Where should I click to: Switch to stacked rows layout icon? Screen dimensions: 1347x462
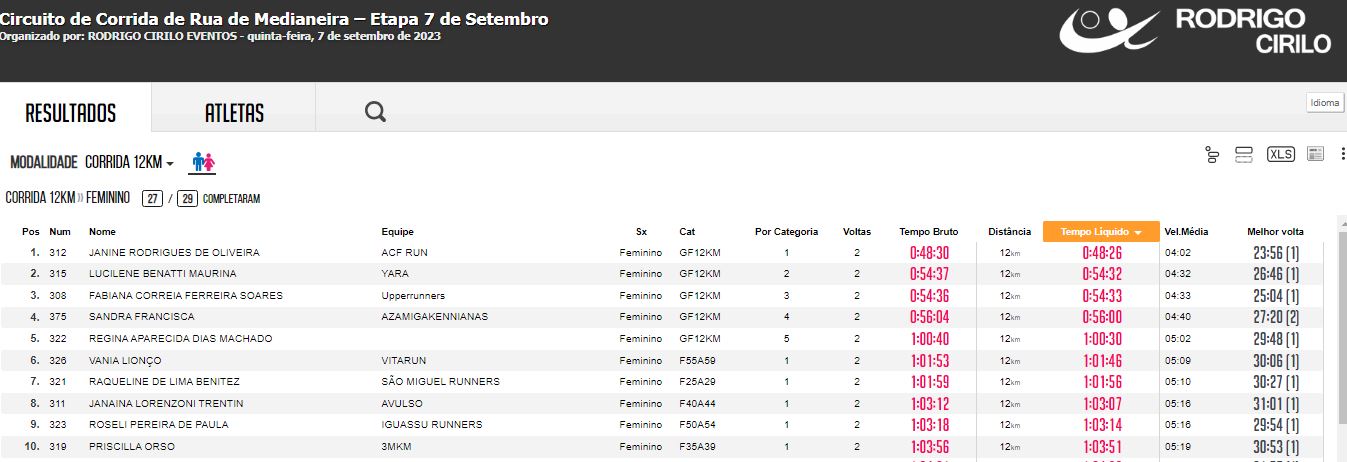[x=1244, y=154]
